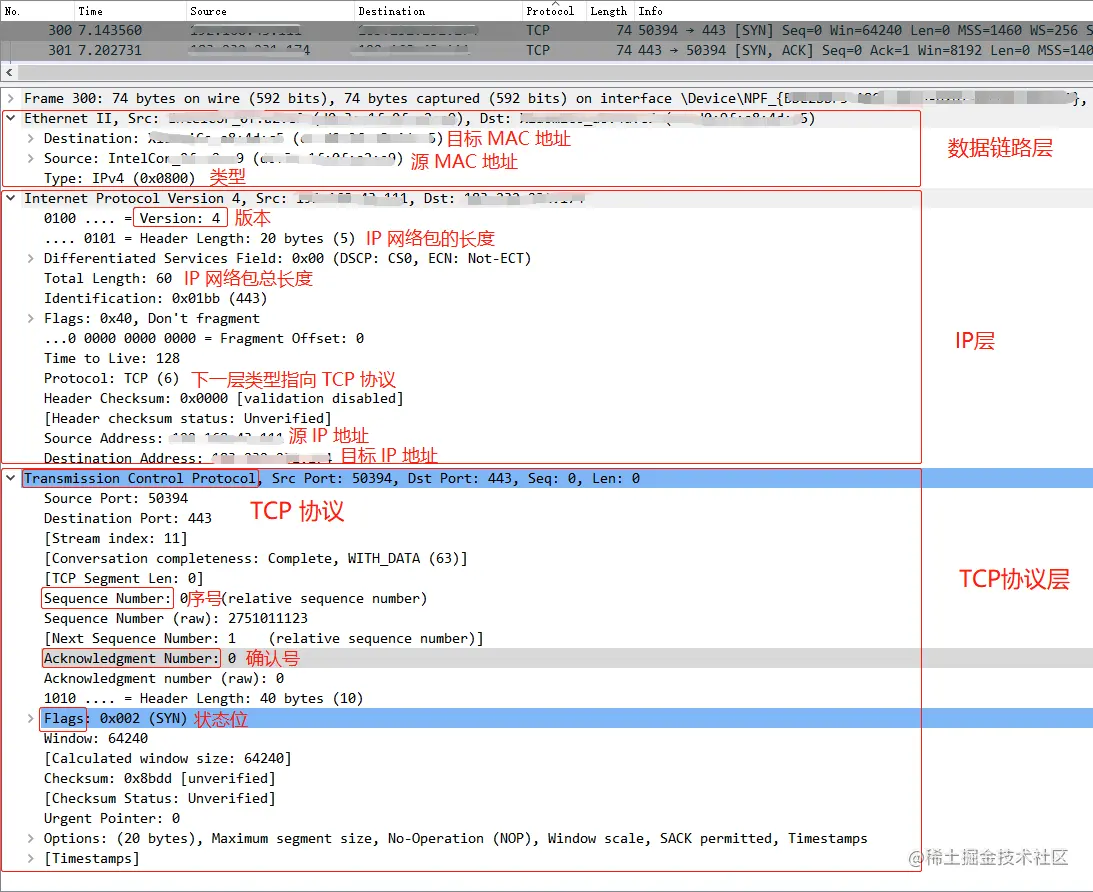Sort by the Time column header
This screenshot has height=892, width=1093.
pos(130,10)
